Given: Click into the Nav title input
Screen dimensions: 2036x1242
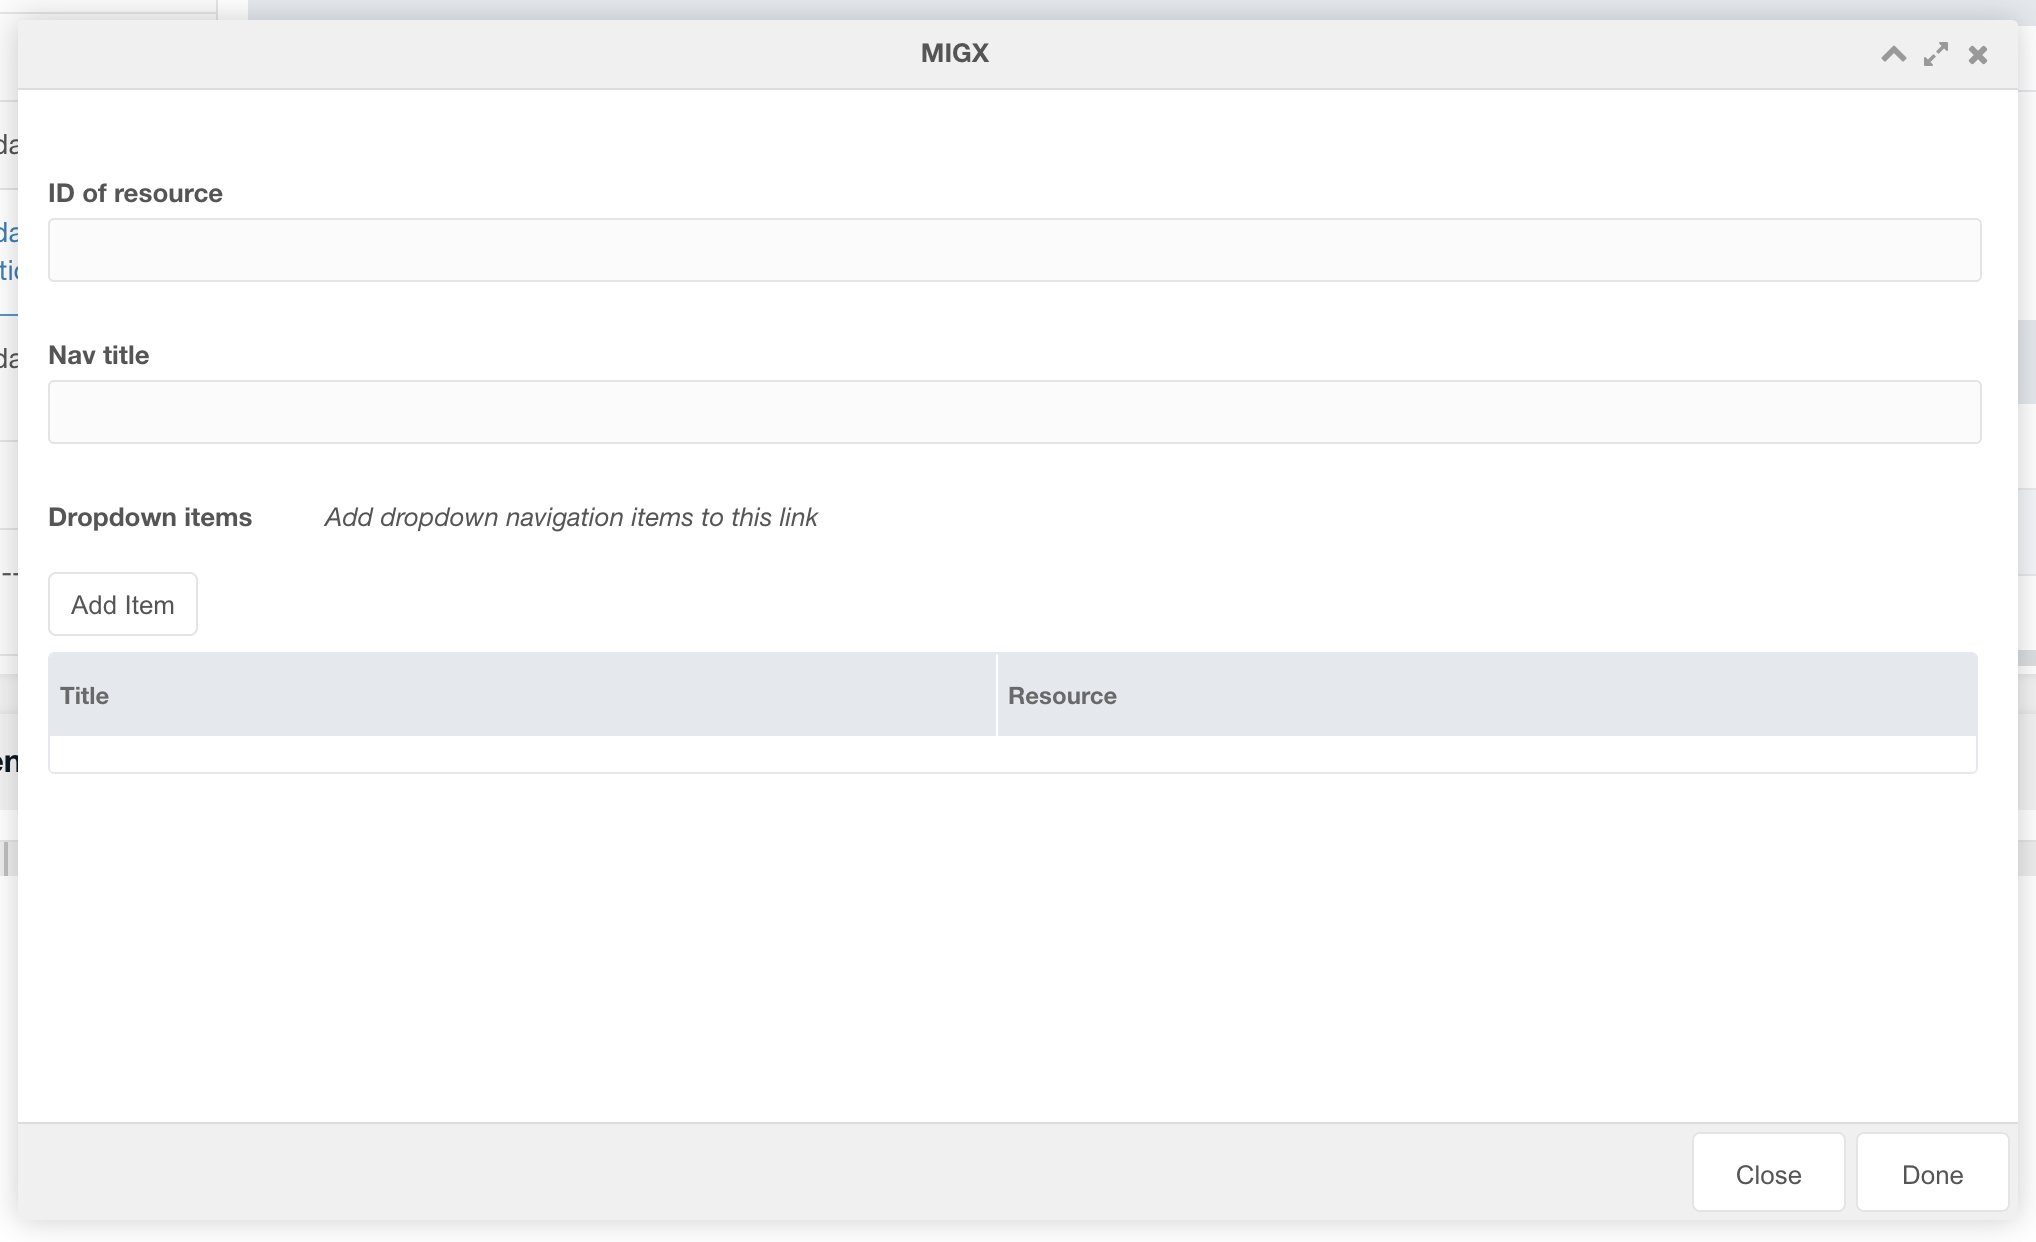Looking at the screenshot, I should (1014, 412).
